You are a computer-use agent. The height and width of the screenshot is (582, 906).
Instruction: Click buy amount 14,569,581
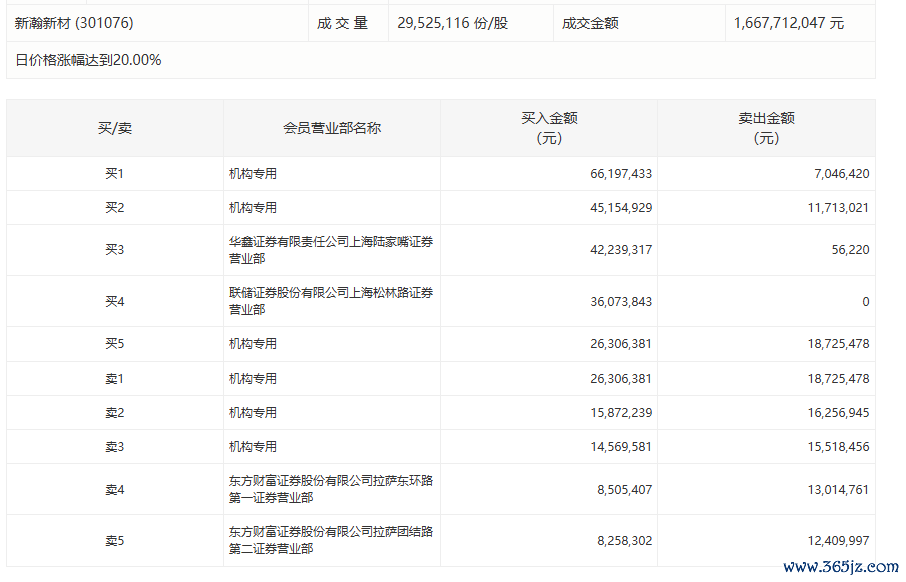tap(621, 447)
